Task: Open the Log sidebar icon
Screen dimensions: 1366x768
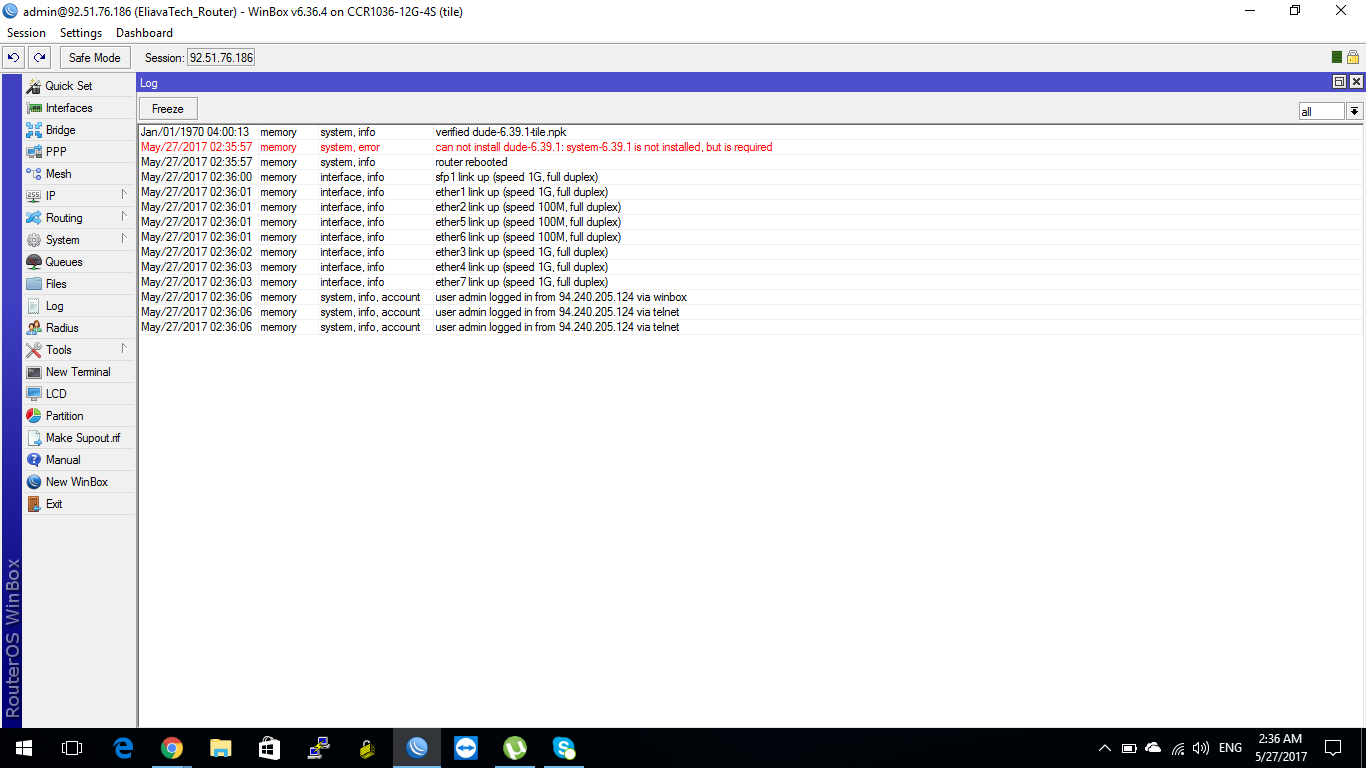Action: coord(34,306)
